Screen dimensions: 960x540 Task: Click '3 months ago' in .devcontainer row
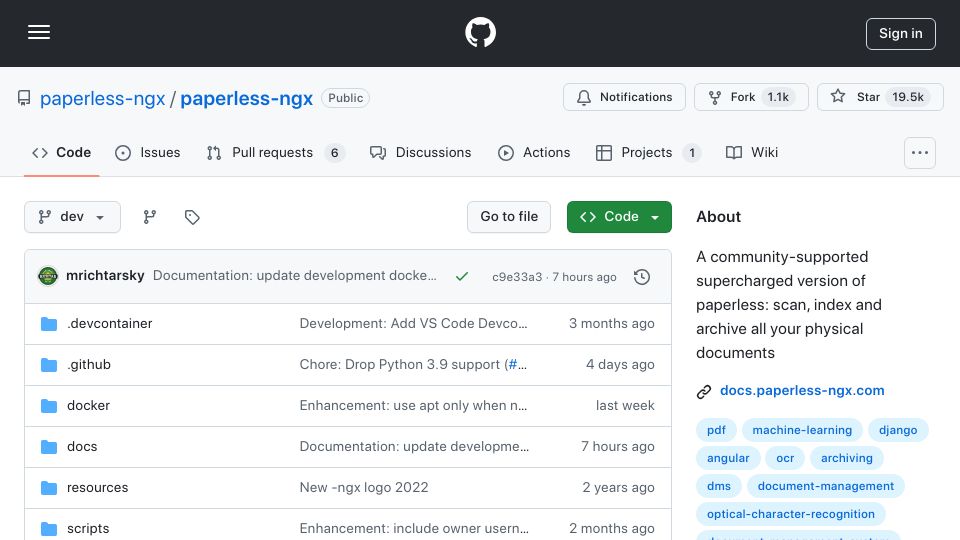point(612,323)
